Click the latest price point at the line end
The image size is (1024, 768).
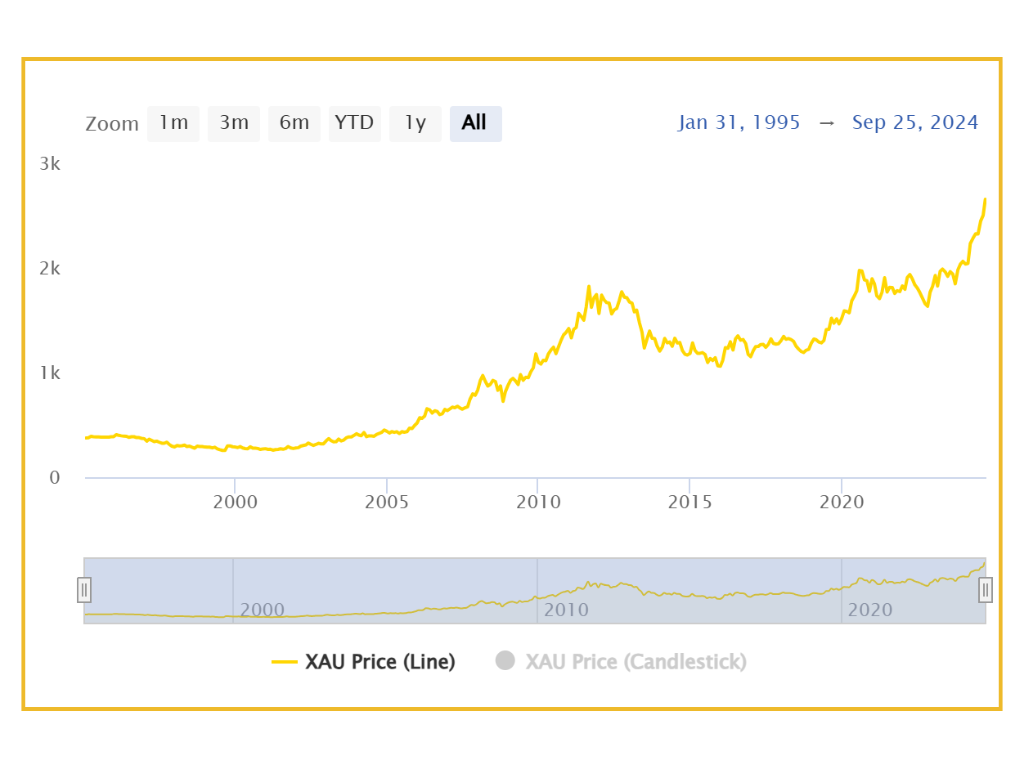(985, 199)
